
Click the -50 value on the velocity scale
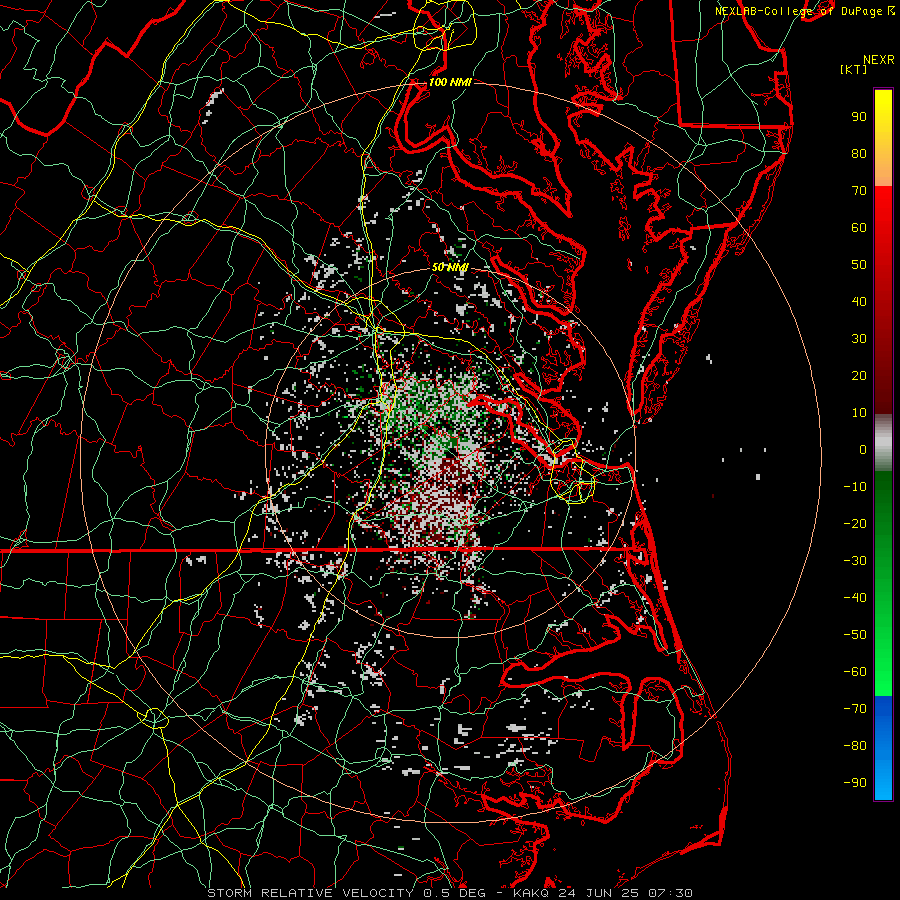[x=855, y=635]
